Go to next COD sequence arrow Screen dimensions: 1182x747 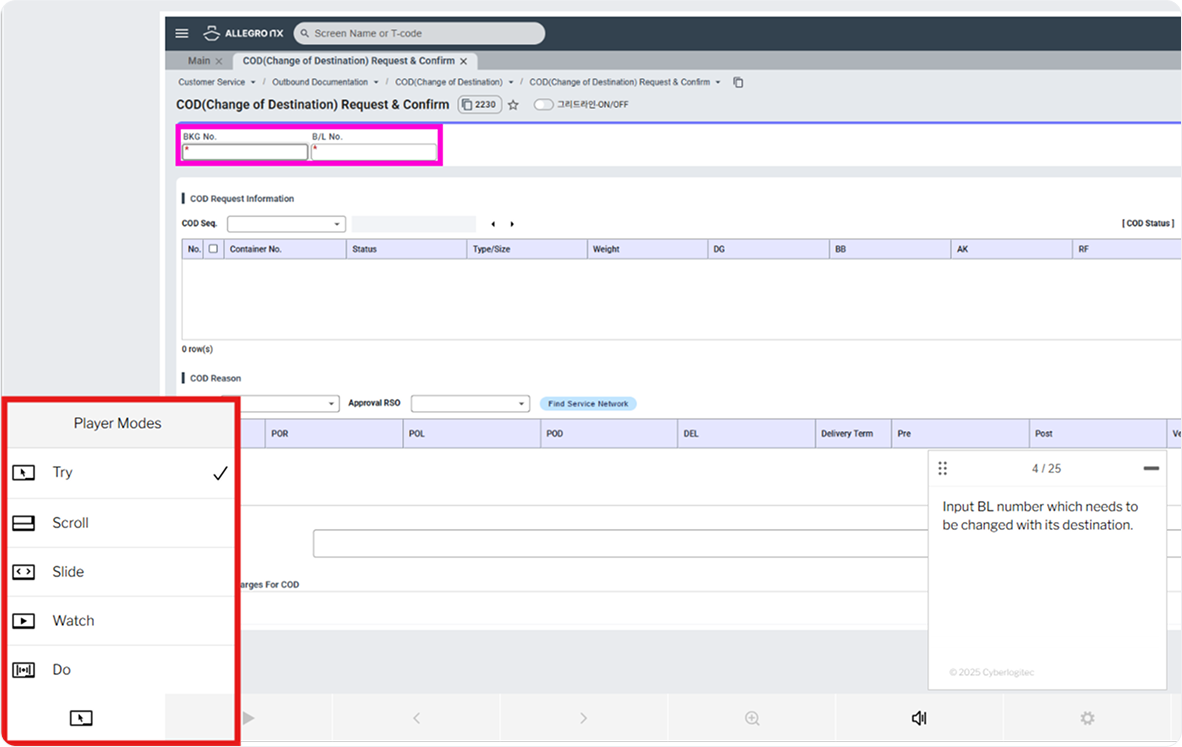click(x=512, y=224)
